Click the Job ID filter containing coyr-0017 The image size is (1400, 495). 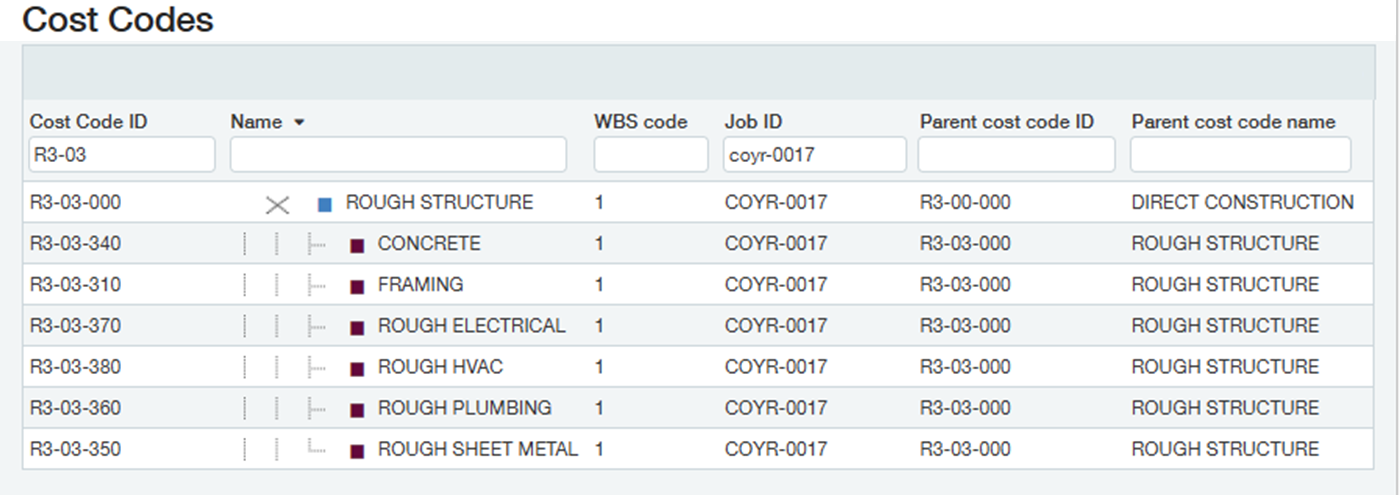click(x=815, y=155)
